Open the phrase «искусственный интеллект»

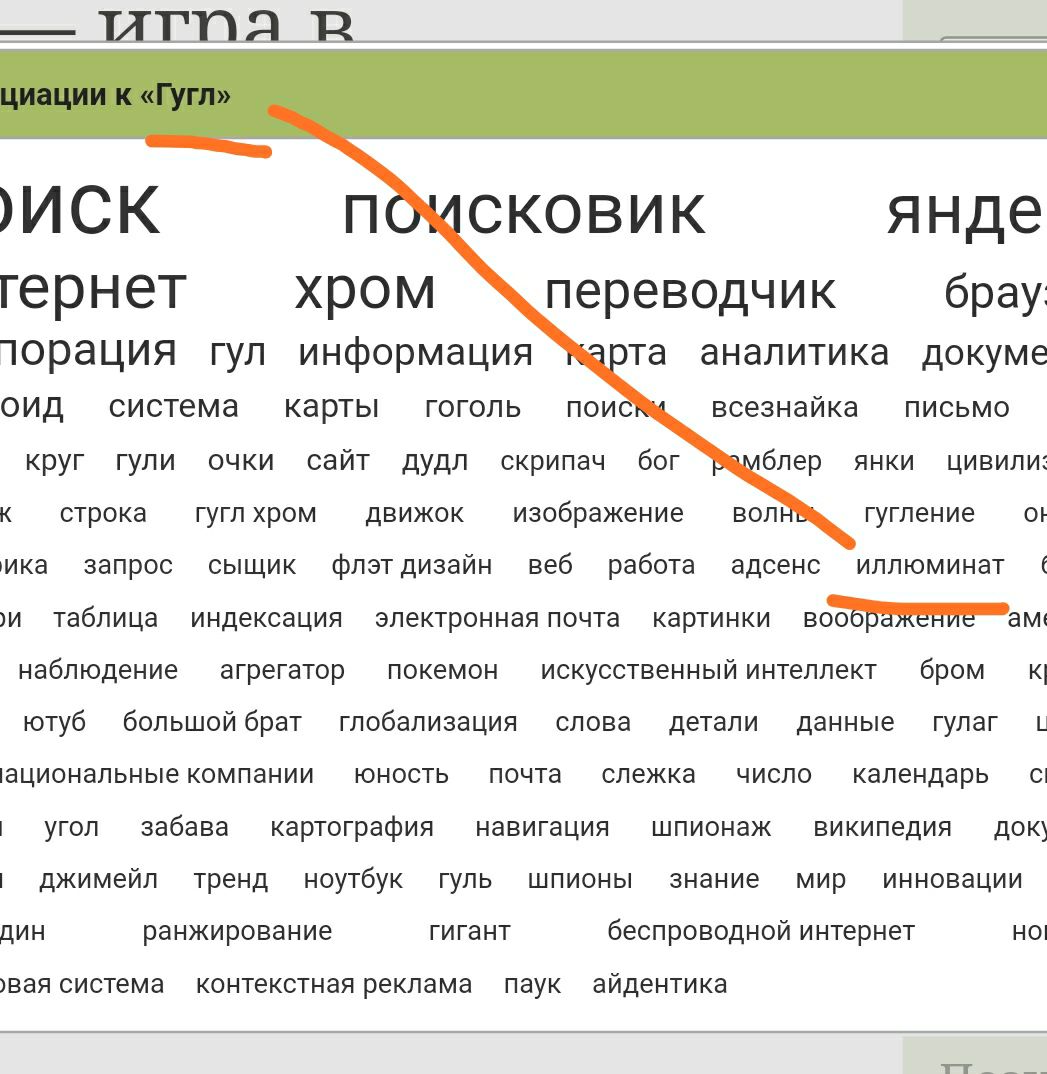709,671
